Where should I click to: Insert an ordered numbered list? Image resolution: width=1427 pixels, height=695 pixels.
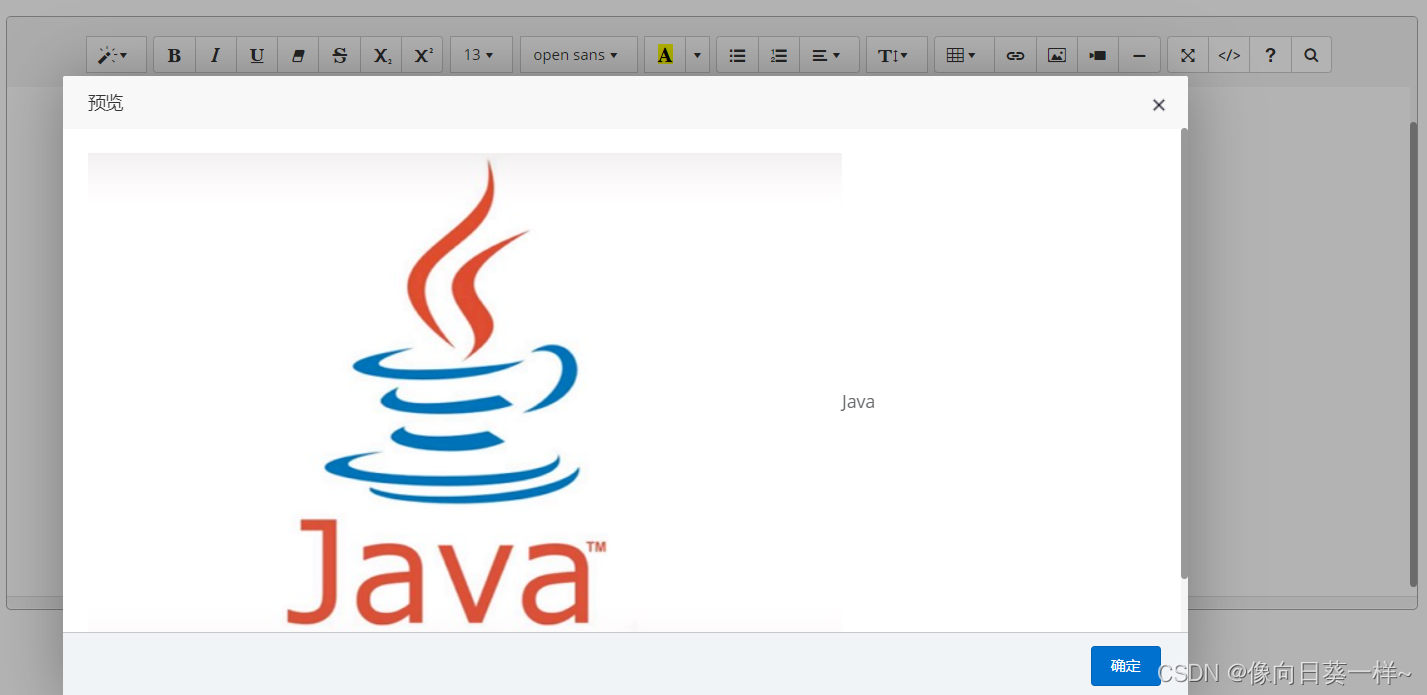[x=779, y=55]
